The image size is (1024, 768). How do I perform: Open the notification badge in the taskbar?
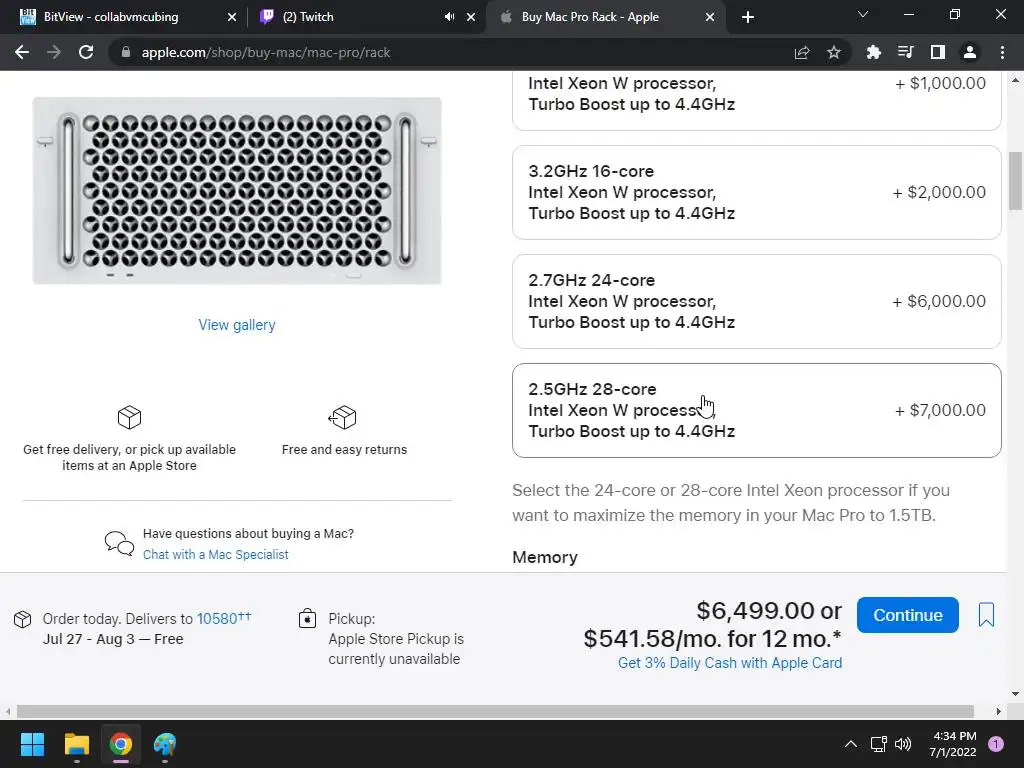click(996, 744)
